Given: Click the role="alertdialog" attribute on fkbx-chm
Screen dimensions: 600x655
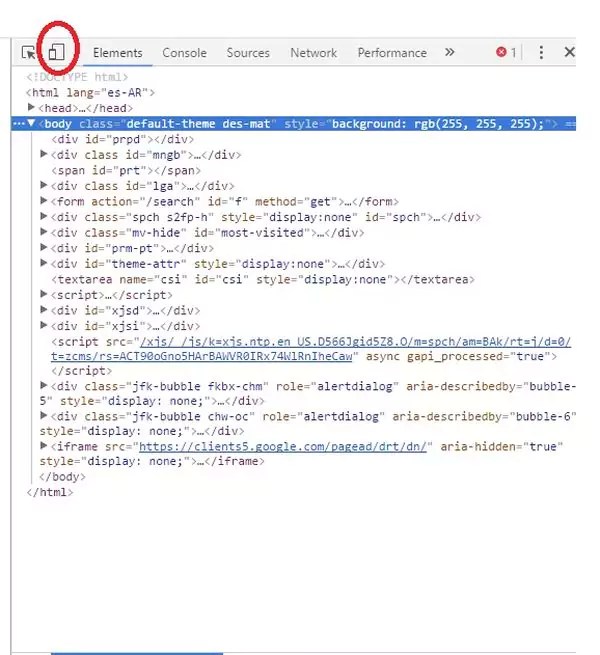Looking at the screenshot, I should point(337,386).
